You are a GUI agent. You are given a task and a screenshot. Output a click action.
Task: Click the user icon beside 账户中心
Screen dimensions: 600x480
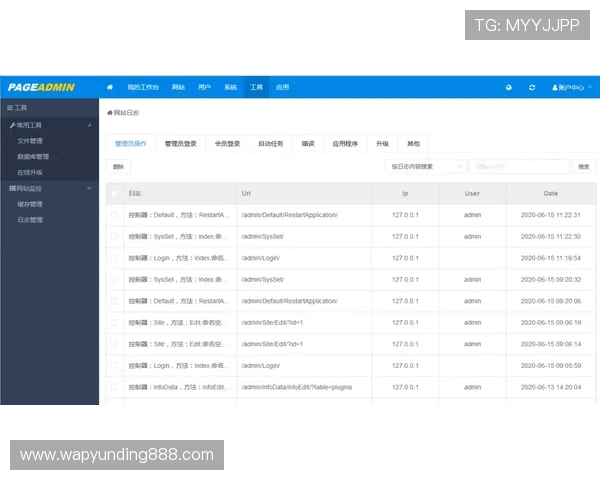tap(555, 87)
